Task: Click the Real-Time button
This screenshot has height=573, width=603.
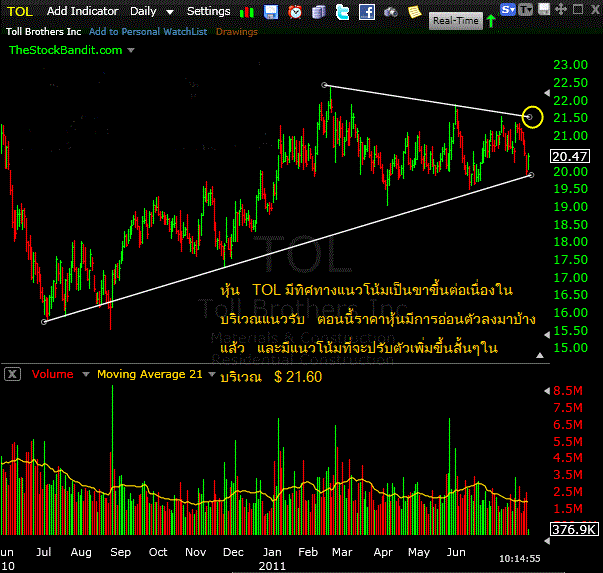Action: pyautogui.click(x=456, y=20)
